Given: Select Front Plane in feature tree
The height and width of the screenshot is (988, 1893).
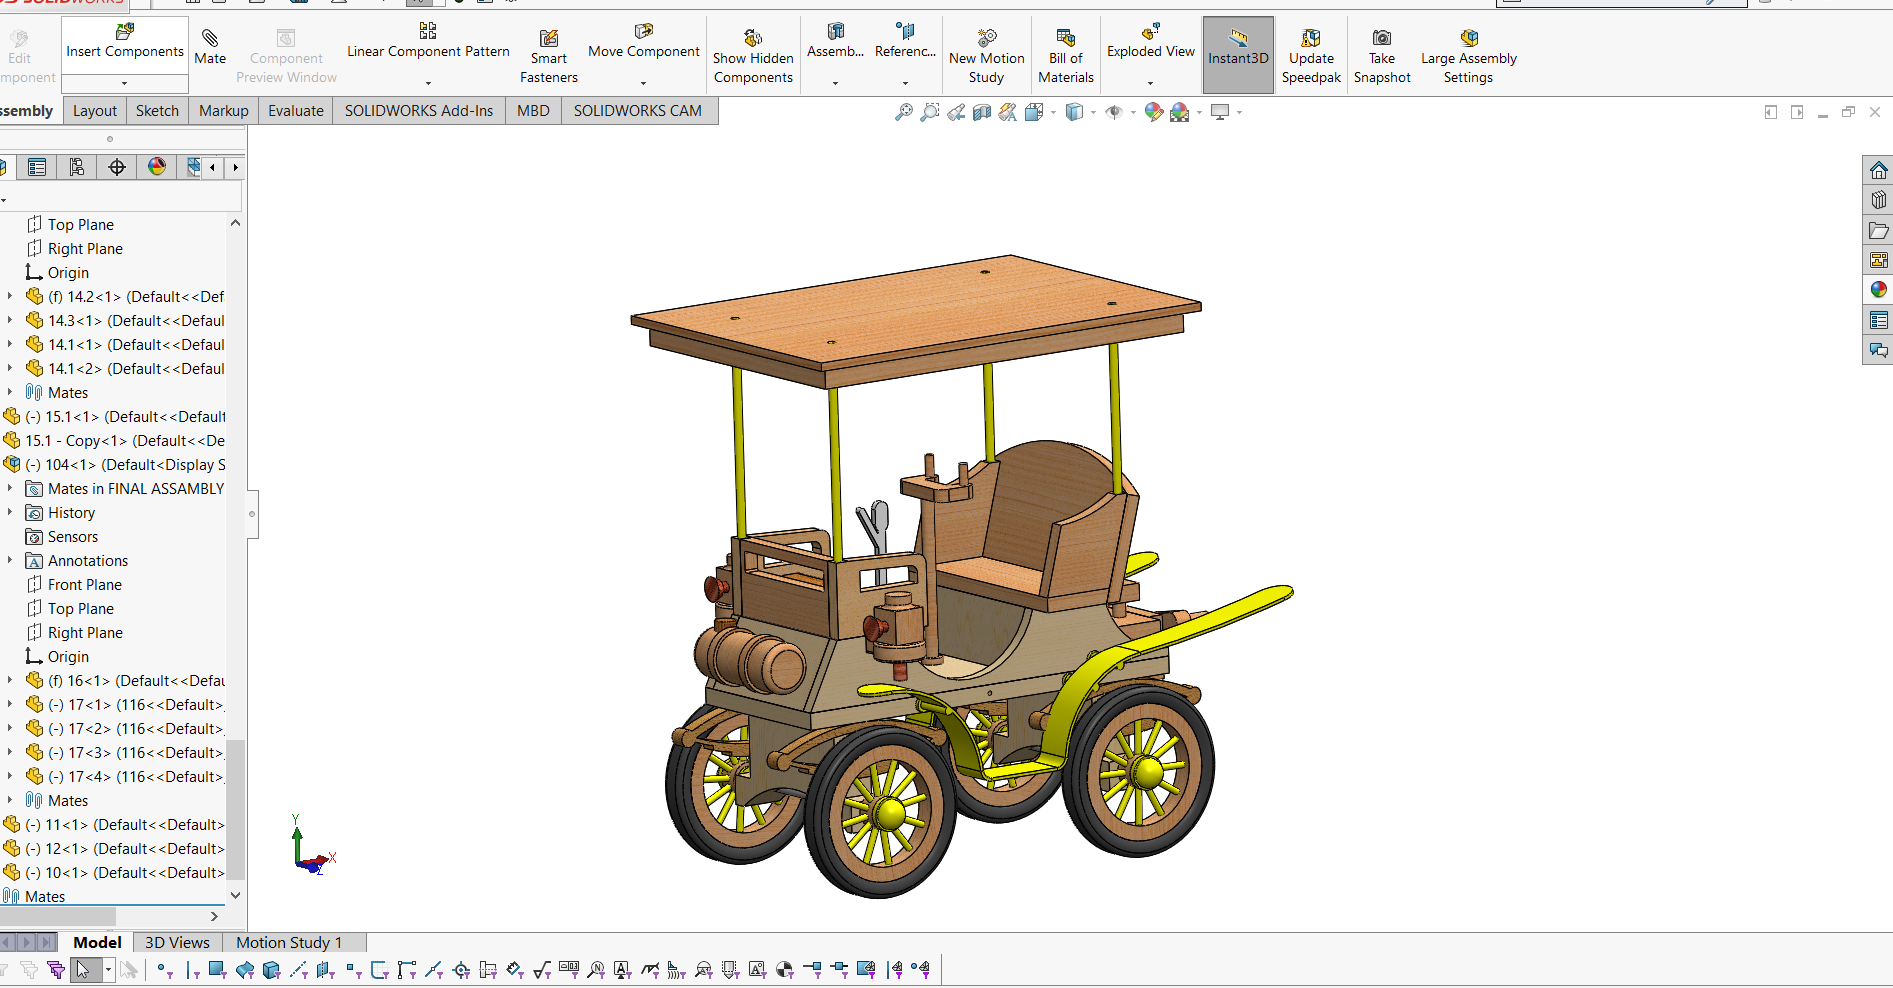Looking at the screenshot, I should [84, 584].
